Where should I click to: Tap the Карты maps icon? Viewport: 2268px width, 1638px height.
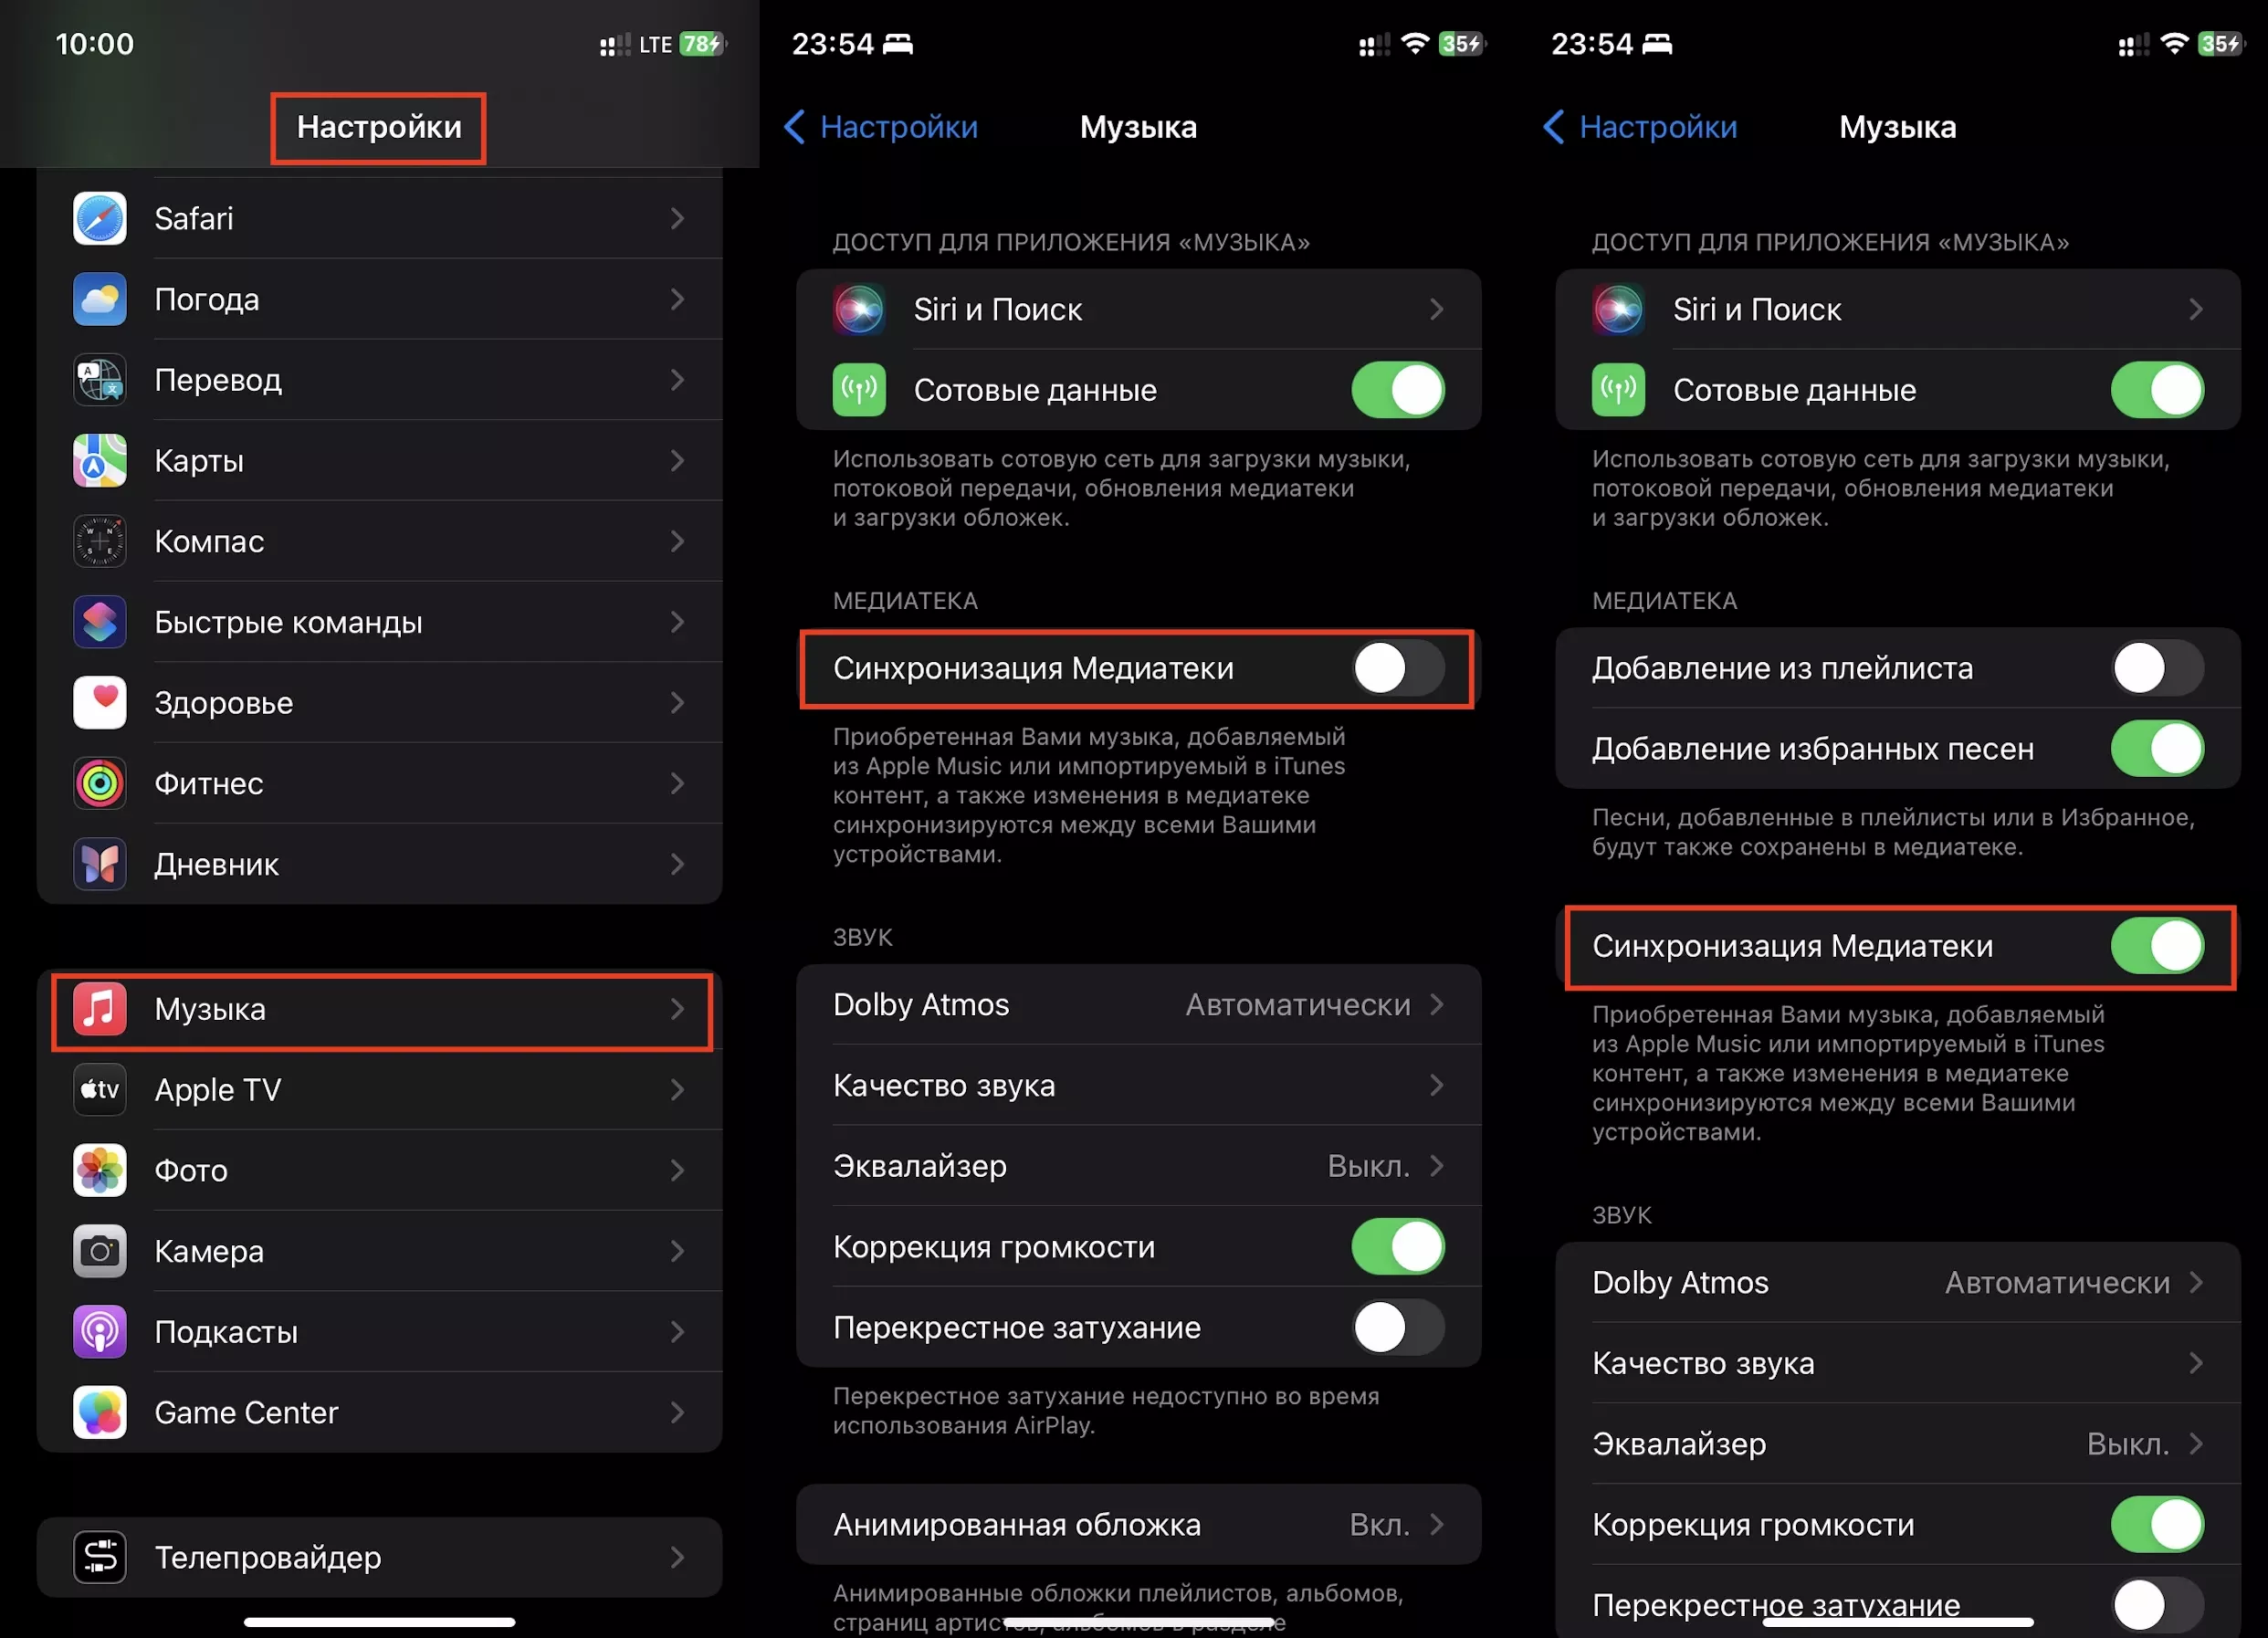pyautogui.click(x=99, y=460)
